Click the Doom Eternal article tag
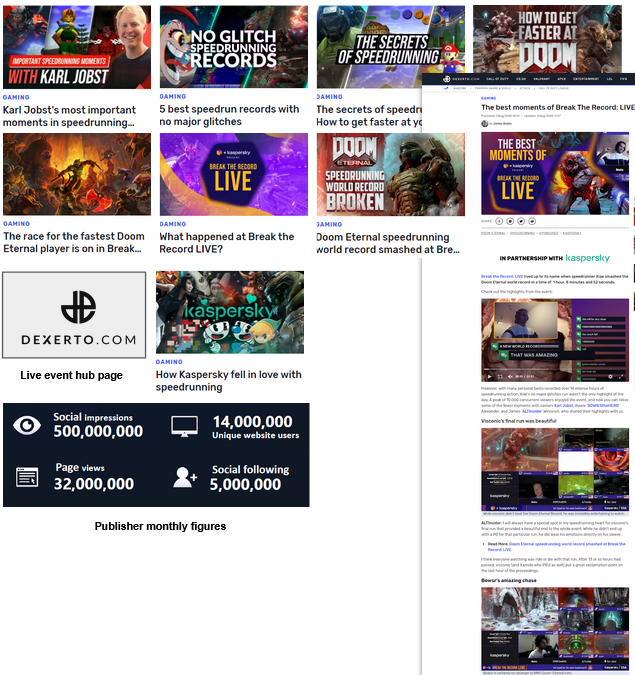 [493, 233]
